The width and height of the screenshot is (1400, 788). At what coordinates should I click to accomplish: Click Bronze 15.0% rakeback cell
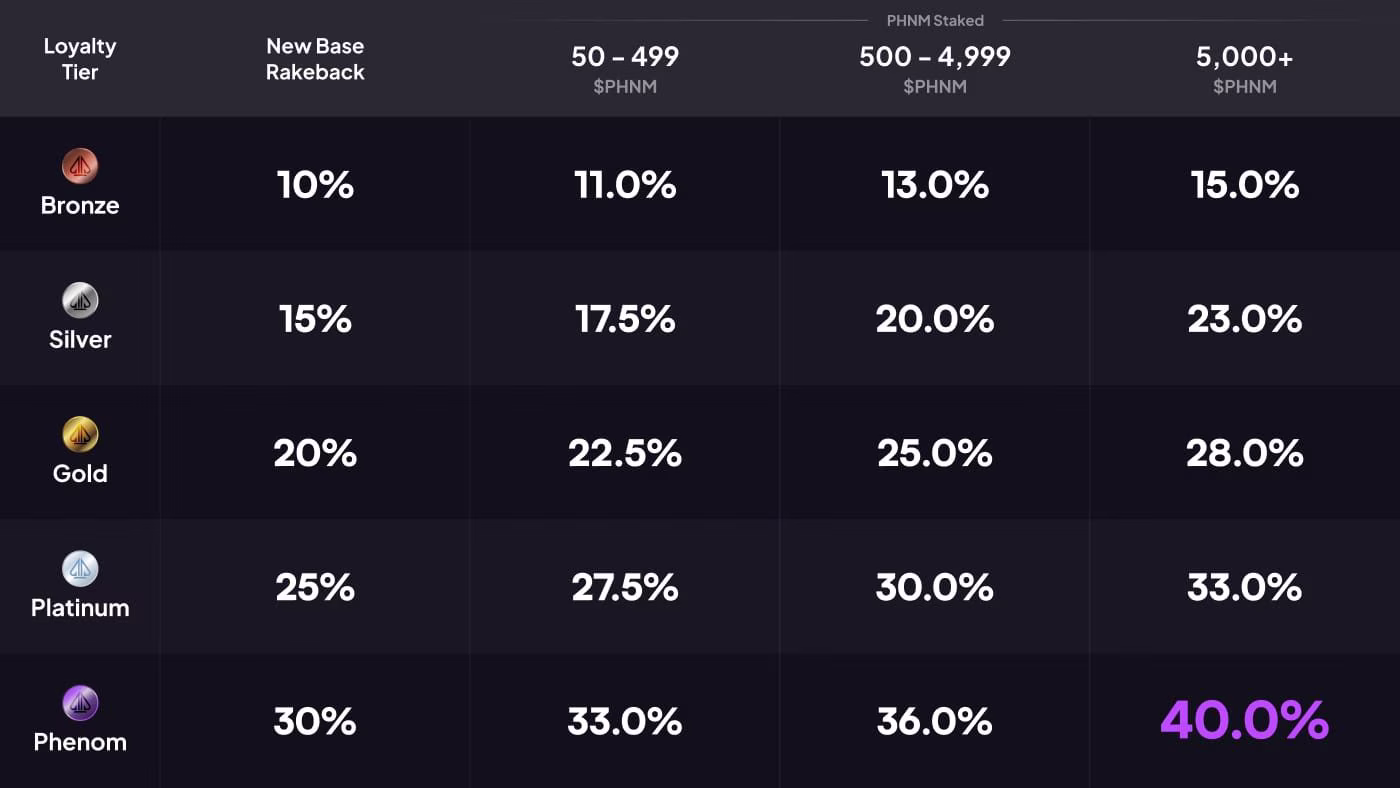(1245, 184)
